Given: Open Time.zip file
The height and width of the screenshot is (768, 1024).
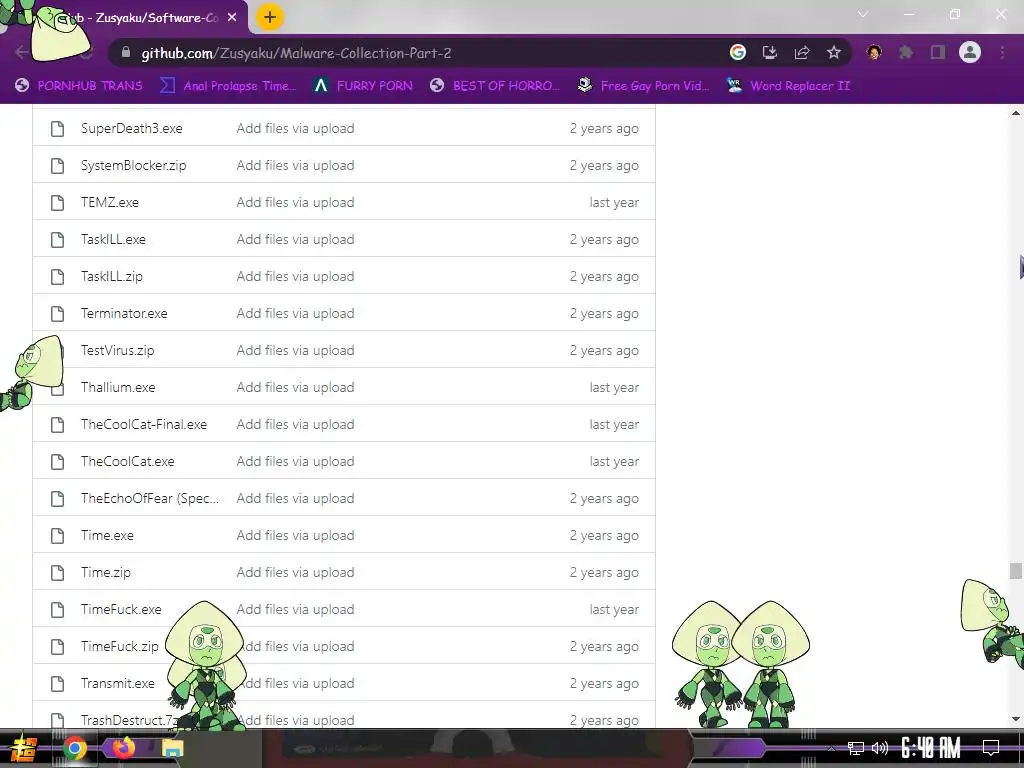Looking at the screenshot, I should coord(106,573).
